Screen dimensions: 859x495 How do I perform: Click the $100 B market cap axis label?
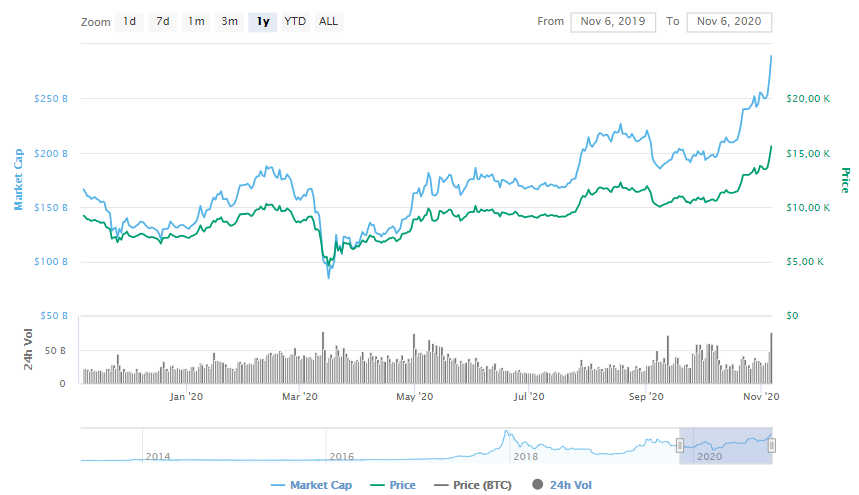click(x=50, y=262)
